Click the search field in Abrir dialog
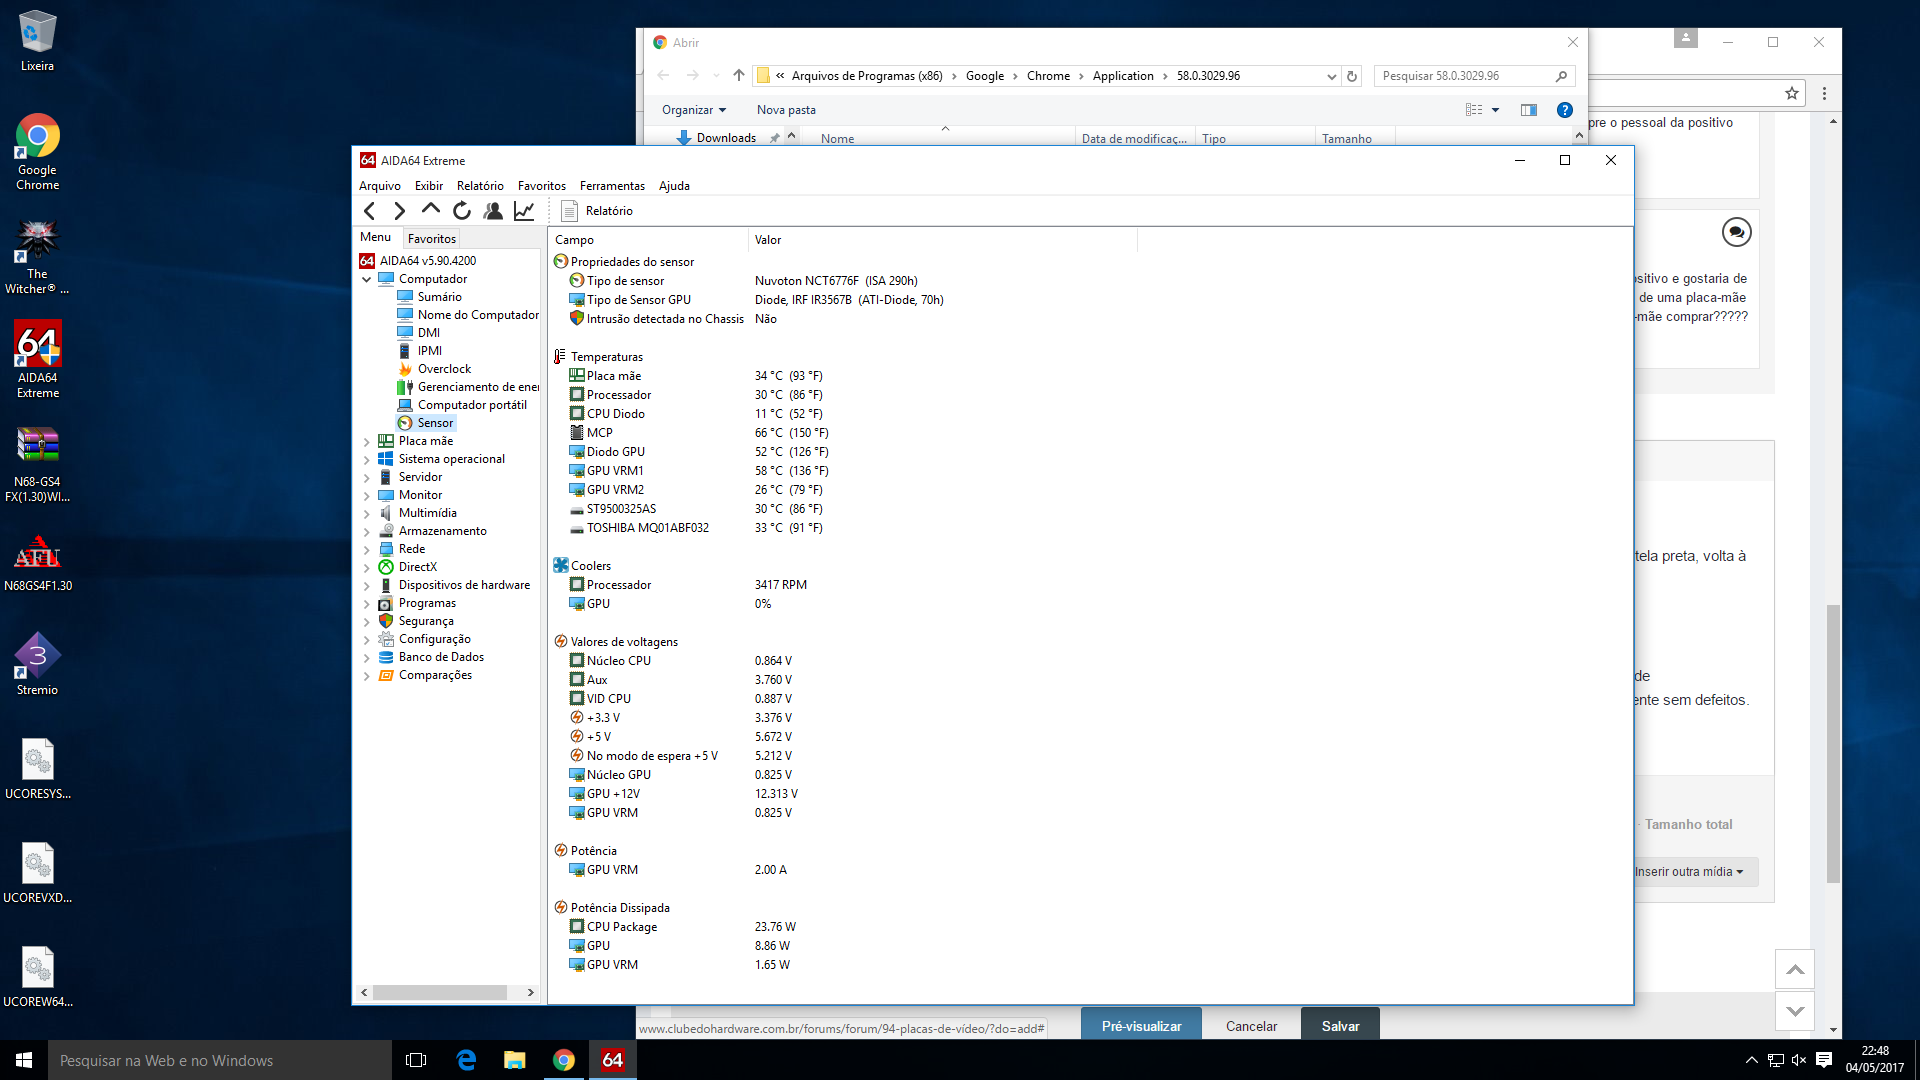The width and height of the screenshot is (1920, 1080). point(1474,76)
